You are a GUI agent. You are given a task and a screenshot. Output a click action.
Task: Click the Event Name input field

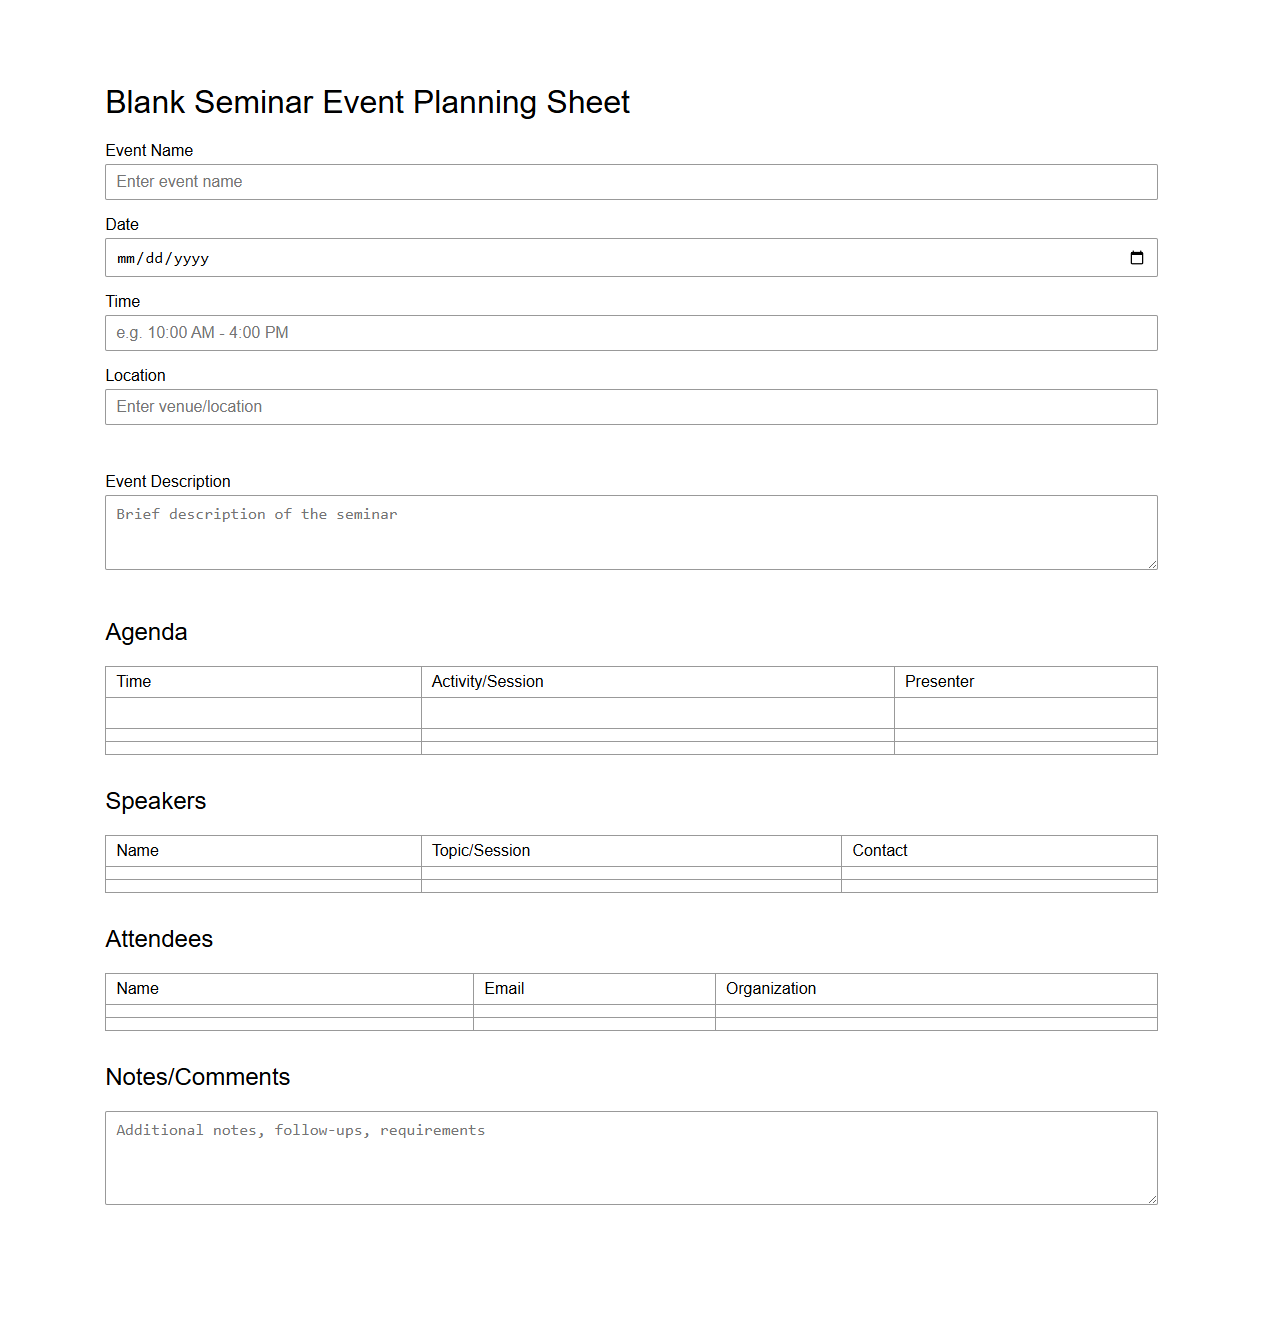[630, 182]
